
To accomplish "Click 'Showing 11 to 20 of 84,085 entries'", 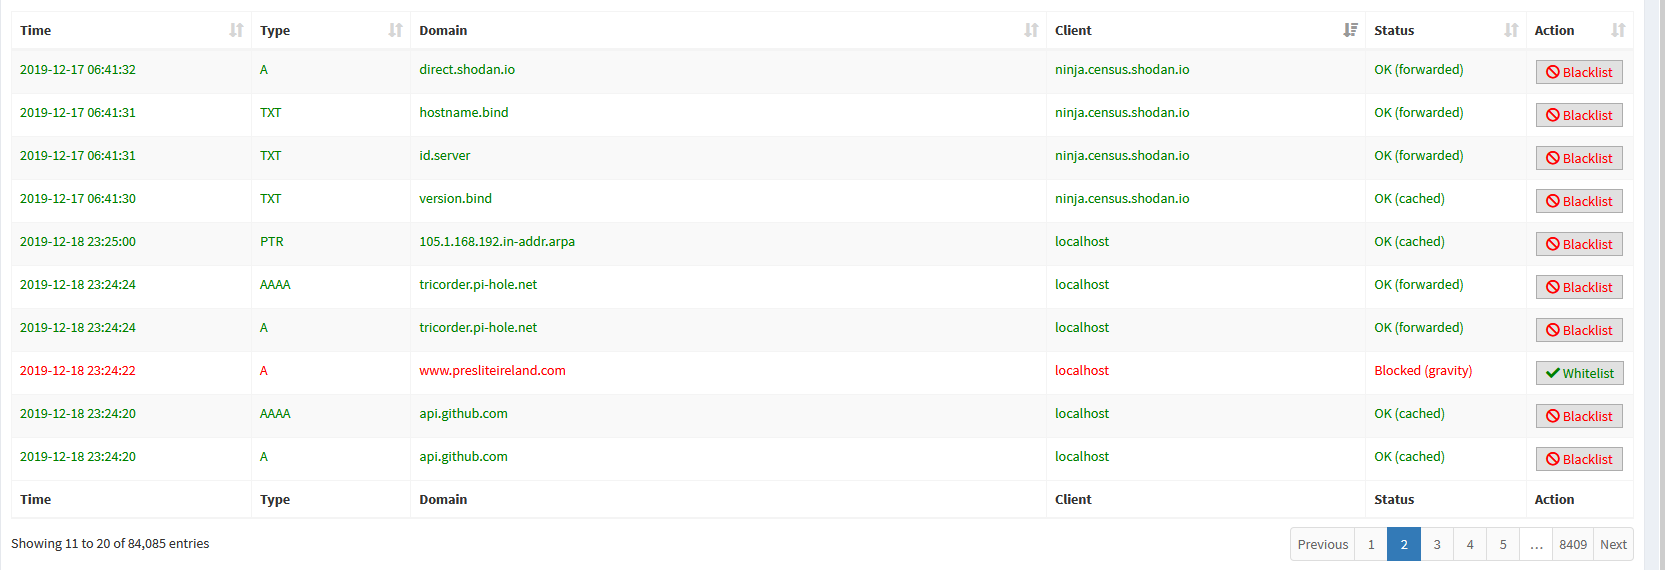I will pyautogui.click(x=110, y=543).
